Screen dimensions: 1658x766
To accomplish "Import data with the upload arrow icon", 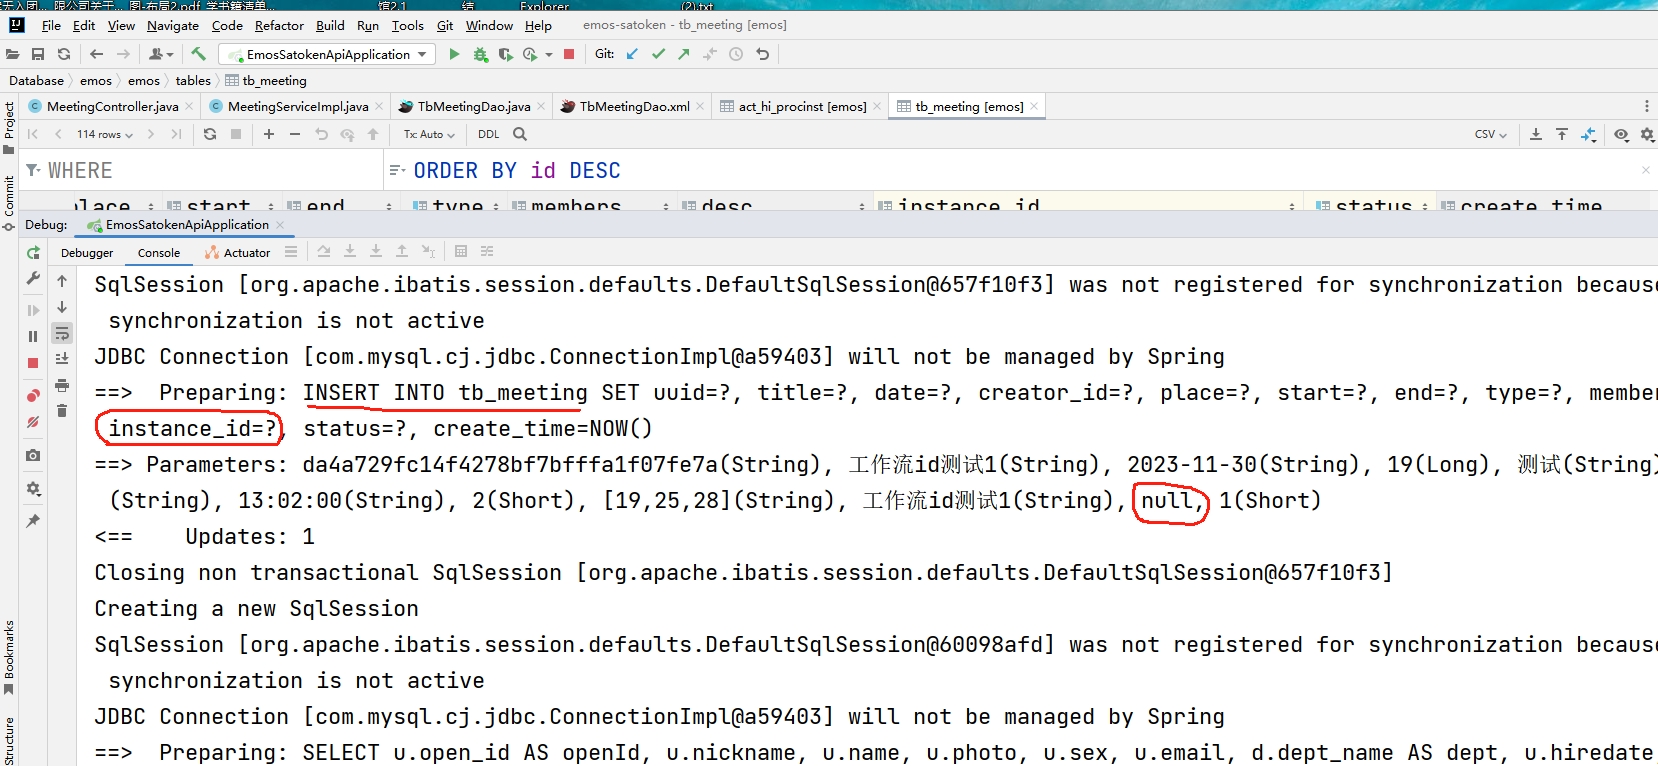I will (x=1562, y=134).
